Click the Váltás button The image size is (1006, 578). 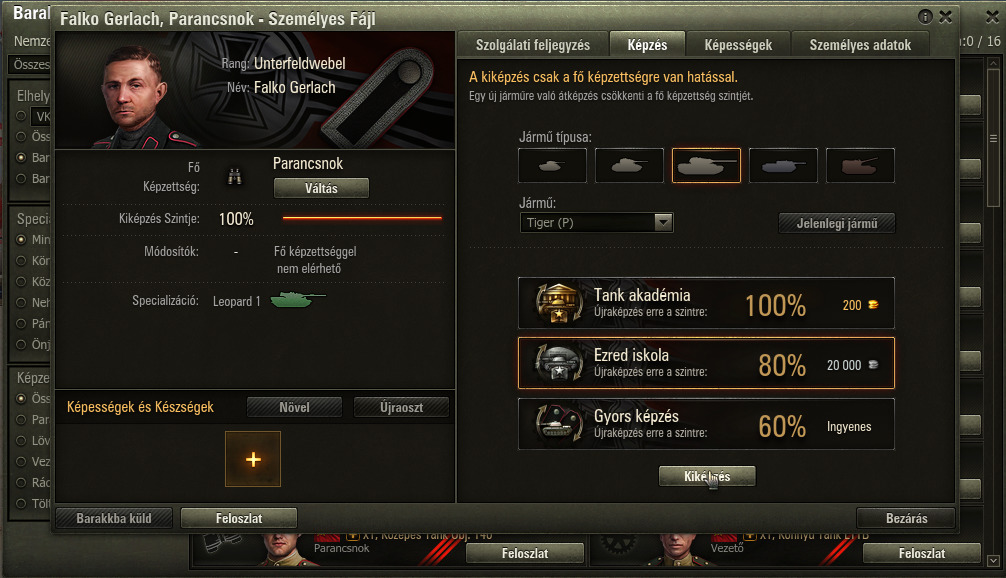tap(321, 188)
